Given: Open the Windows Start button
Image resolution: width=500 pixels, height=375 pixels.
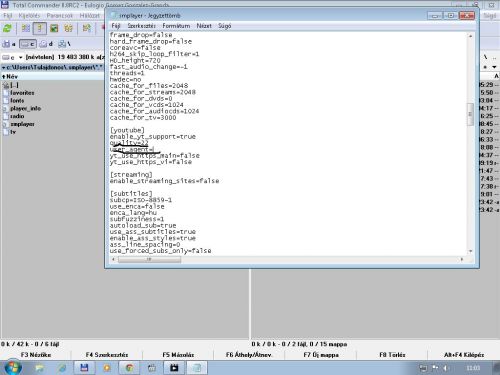Looking at the screenshot, I should point(13,367).
